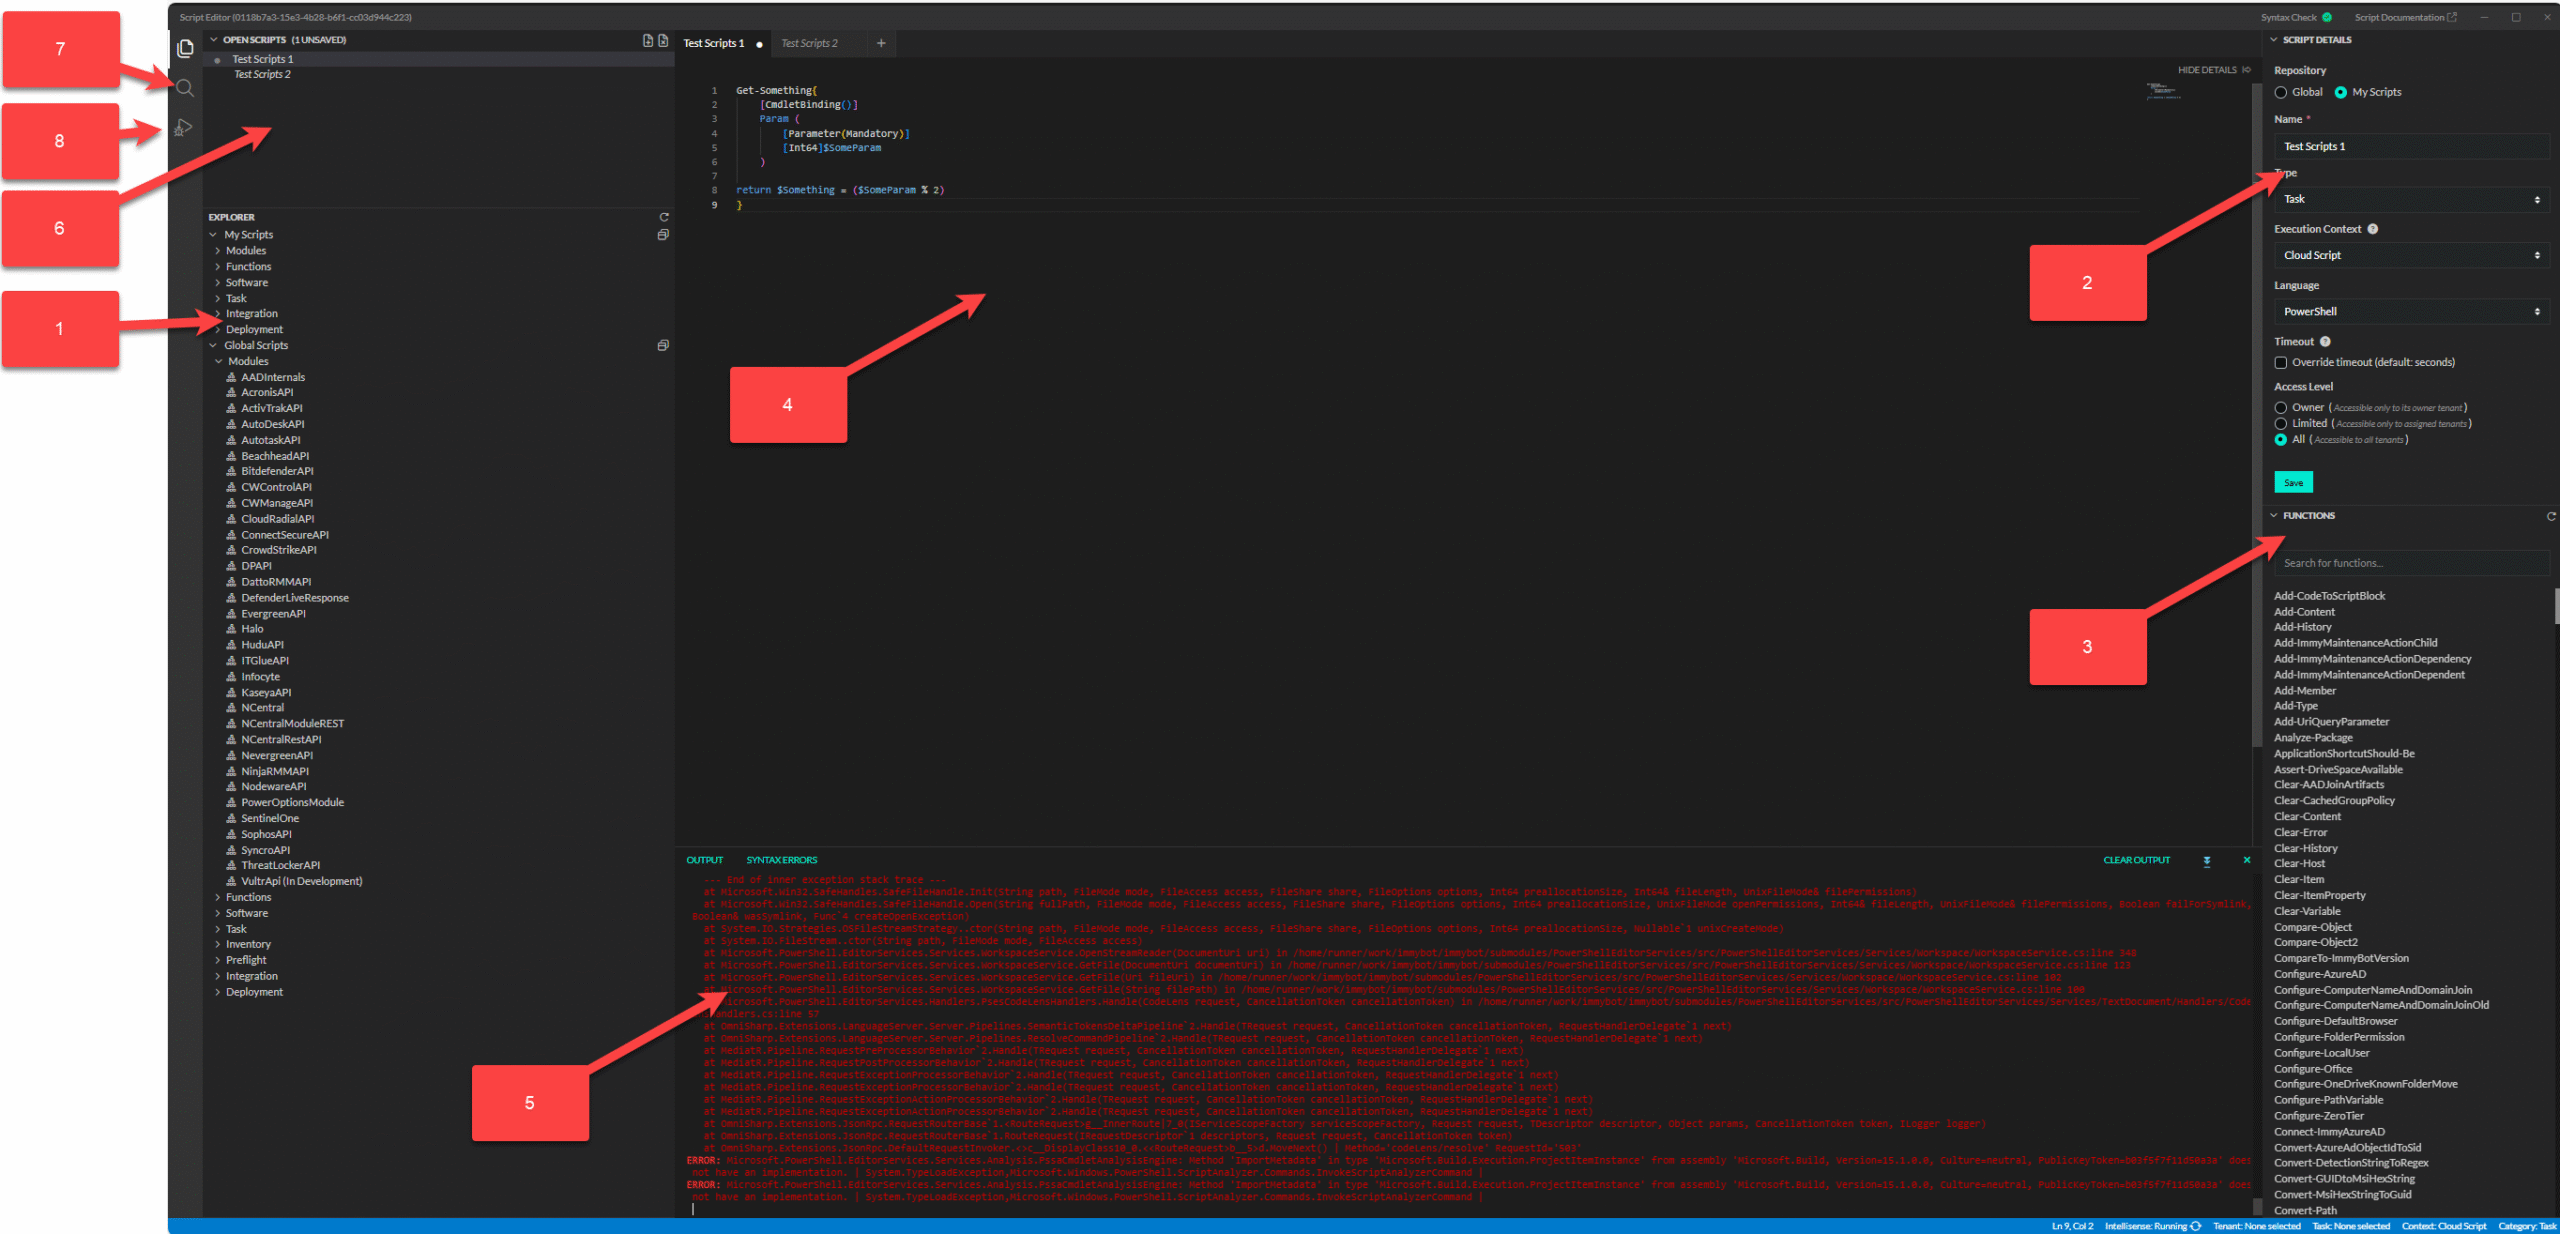Click the new script icon in Open Scripts

tap(648, 41)
